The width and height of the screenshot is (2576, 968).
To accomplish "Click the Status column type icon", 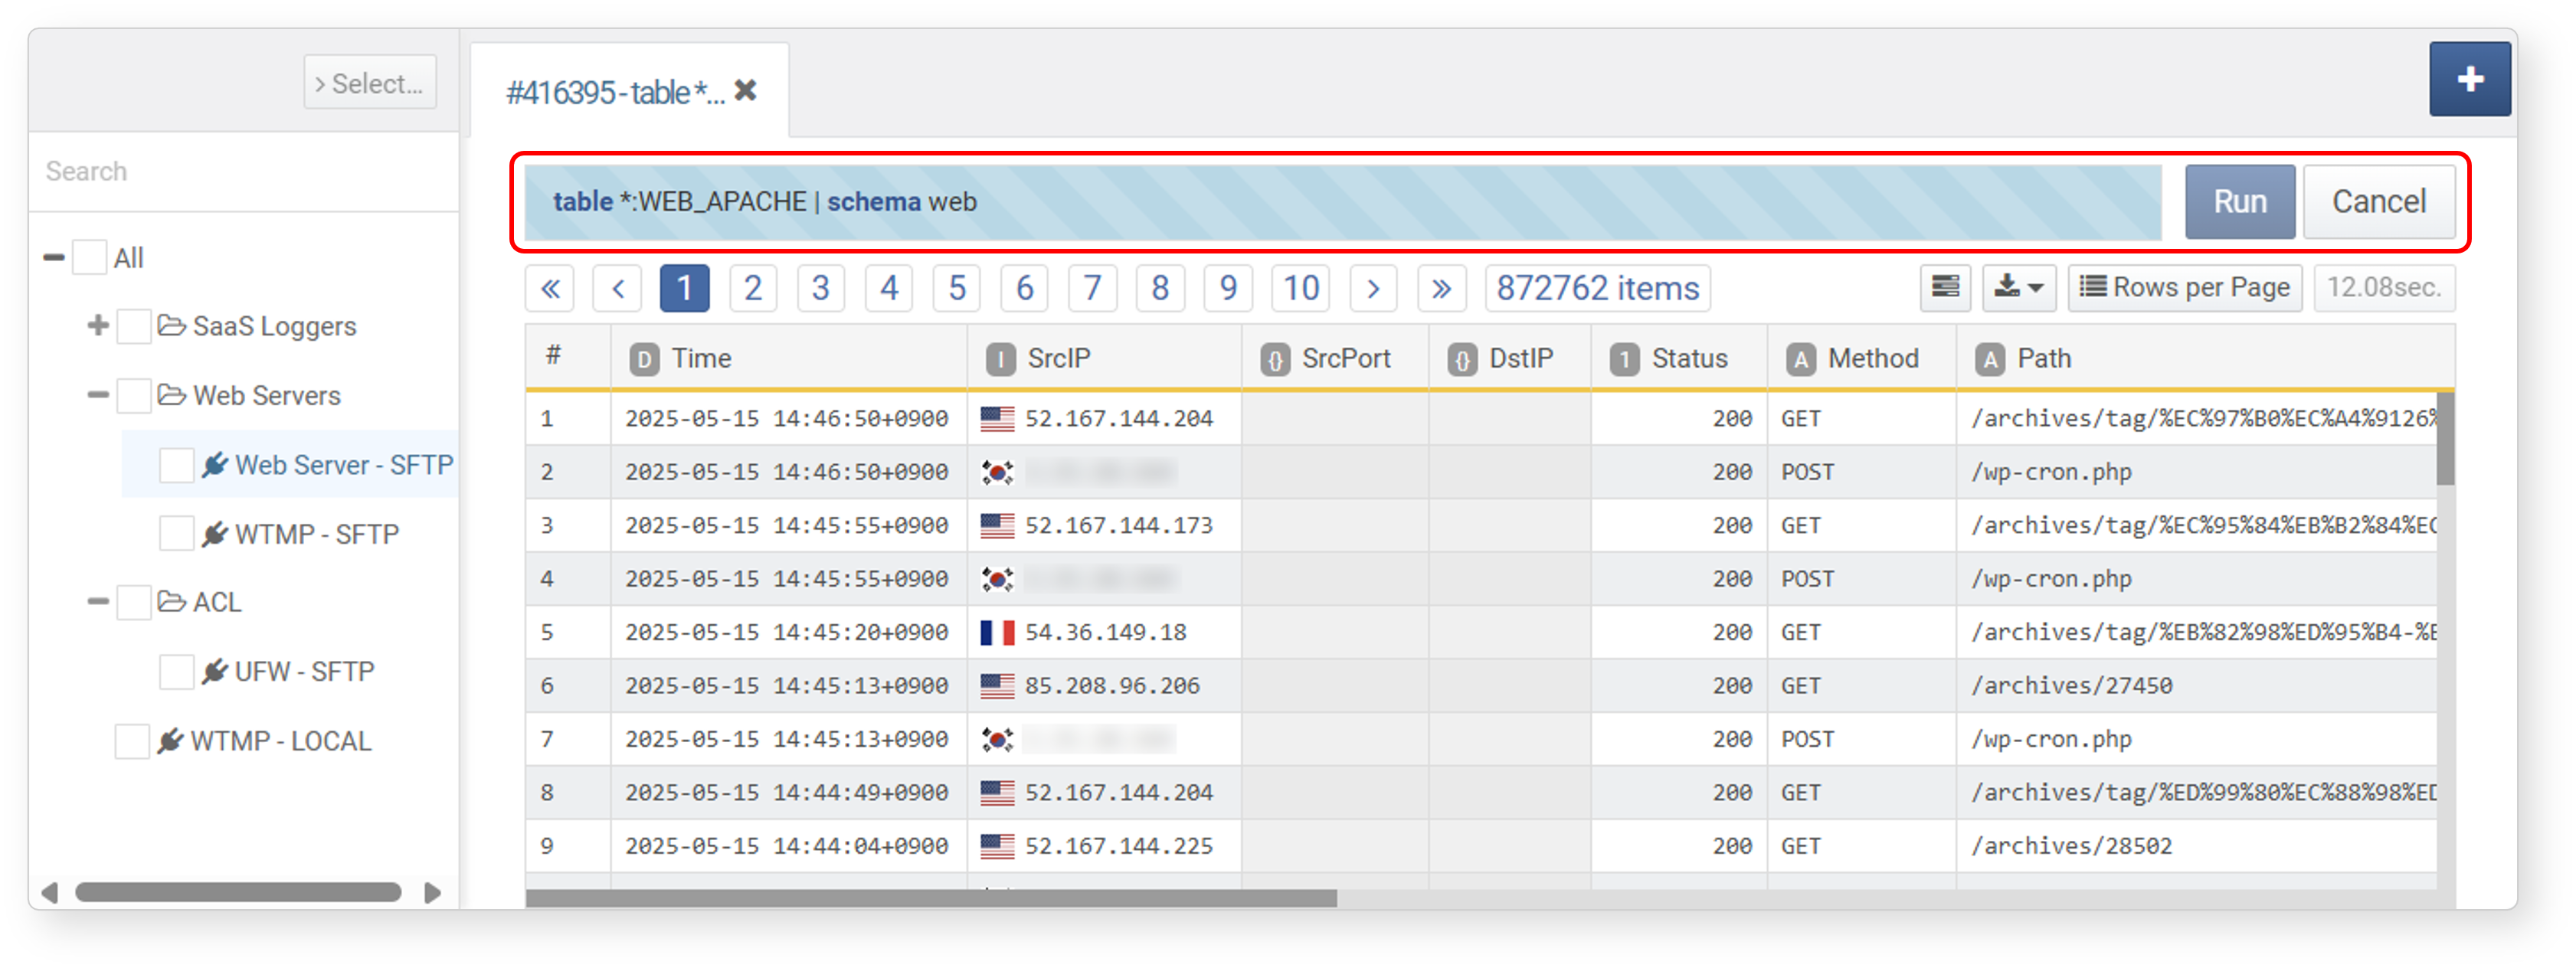I will click(1624, 359).
